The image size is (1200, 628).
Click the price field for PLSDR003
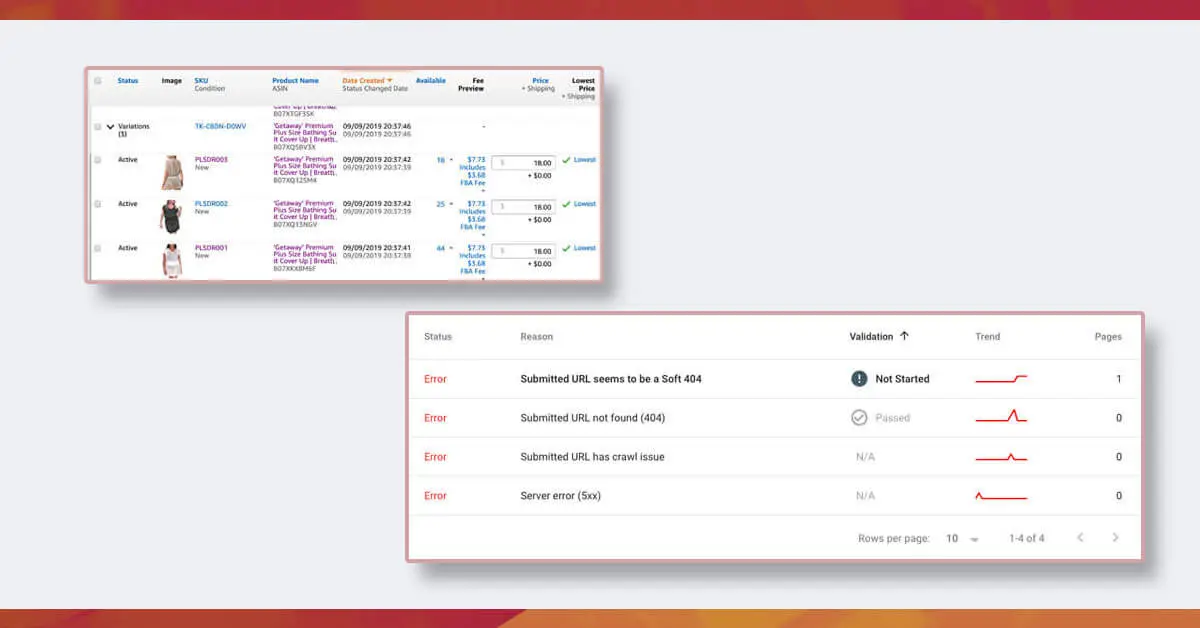click(x=524, y=163)
